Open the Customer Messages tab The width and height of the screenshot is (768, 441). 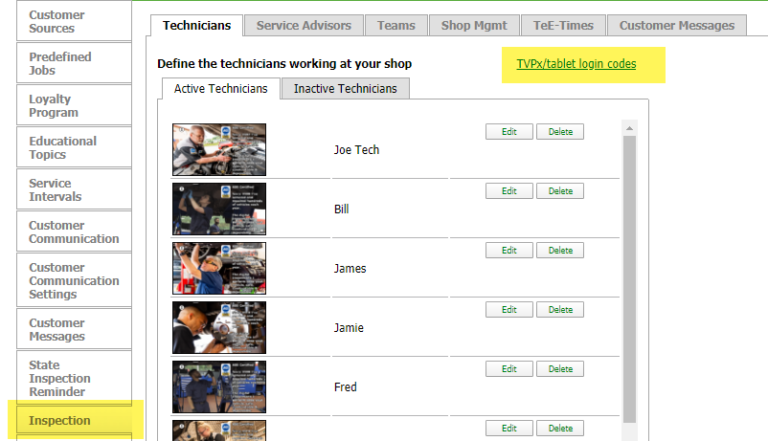(x=676, y=26)
